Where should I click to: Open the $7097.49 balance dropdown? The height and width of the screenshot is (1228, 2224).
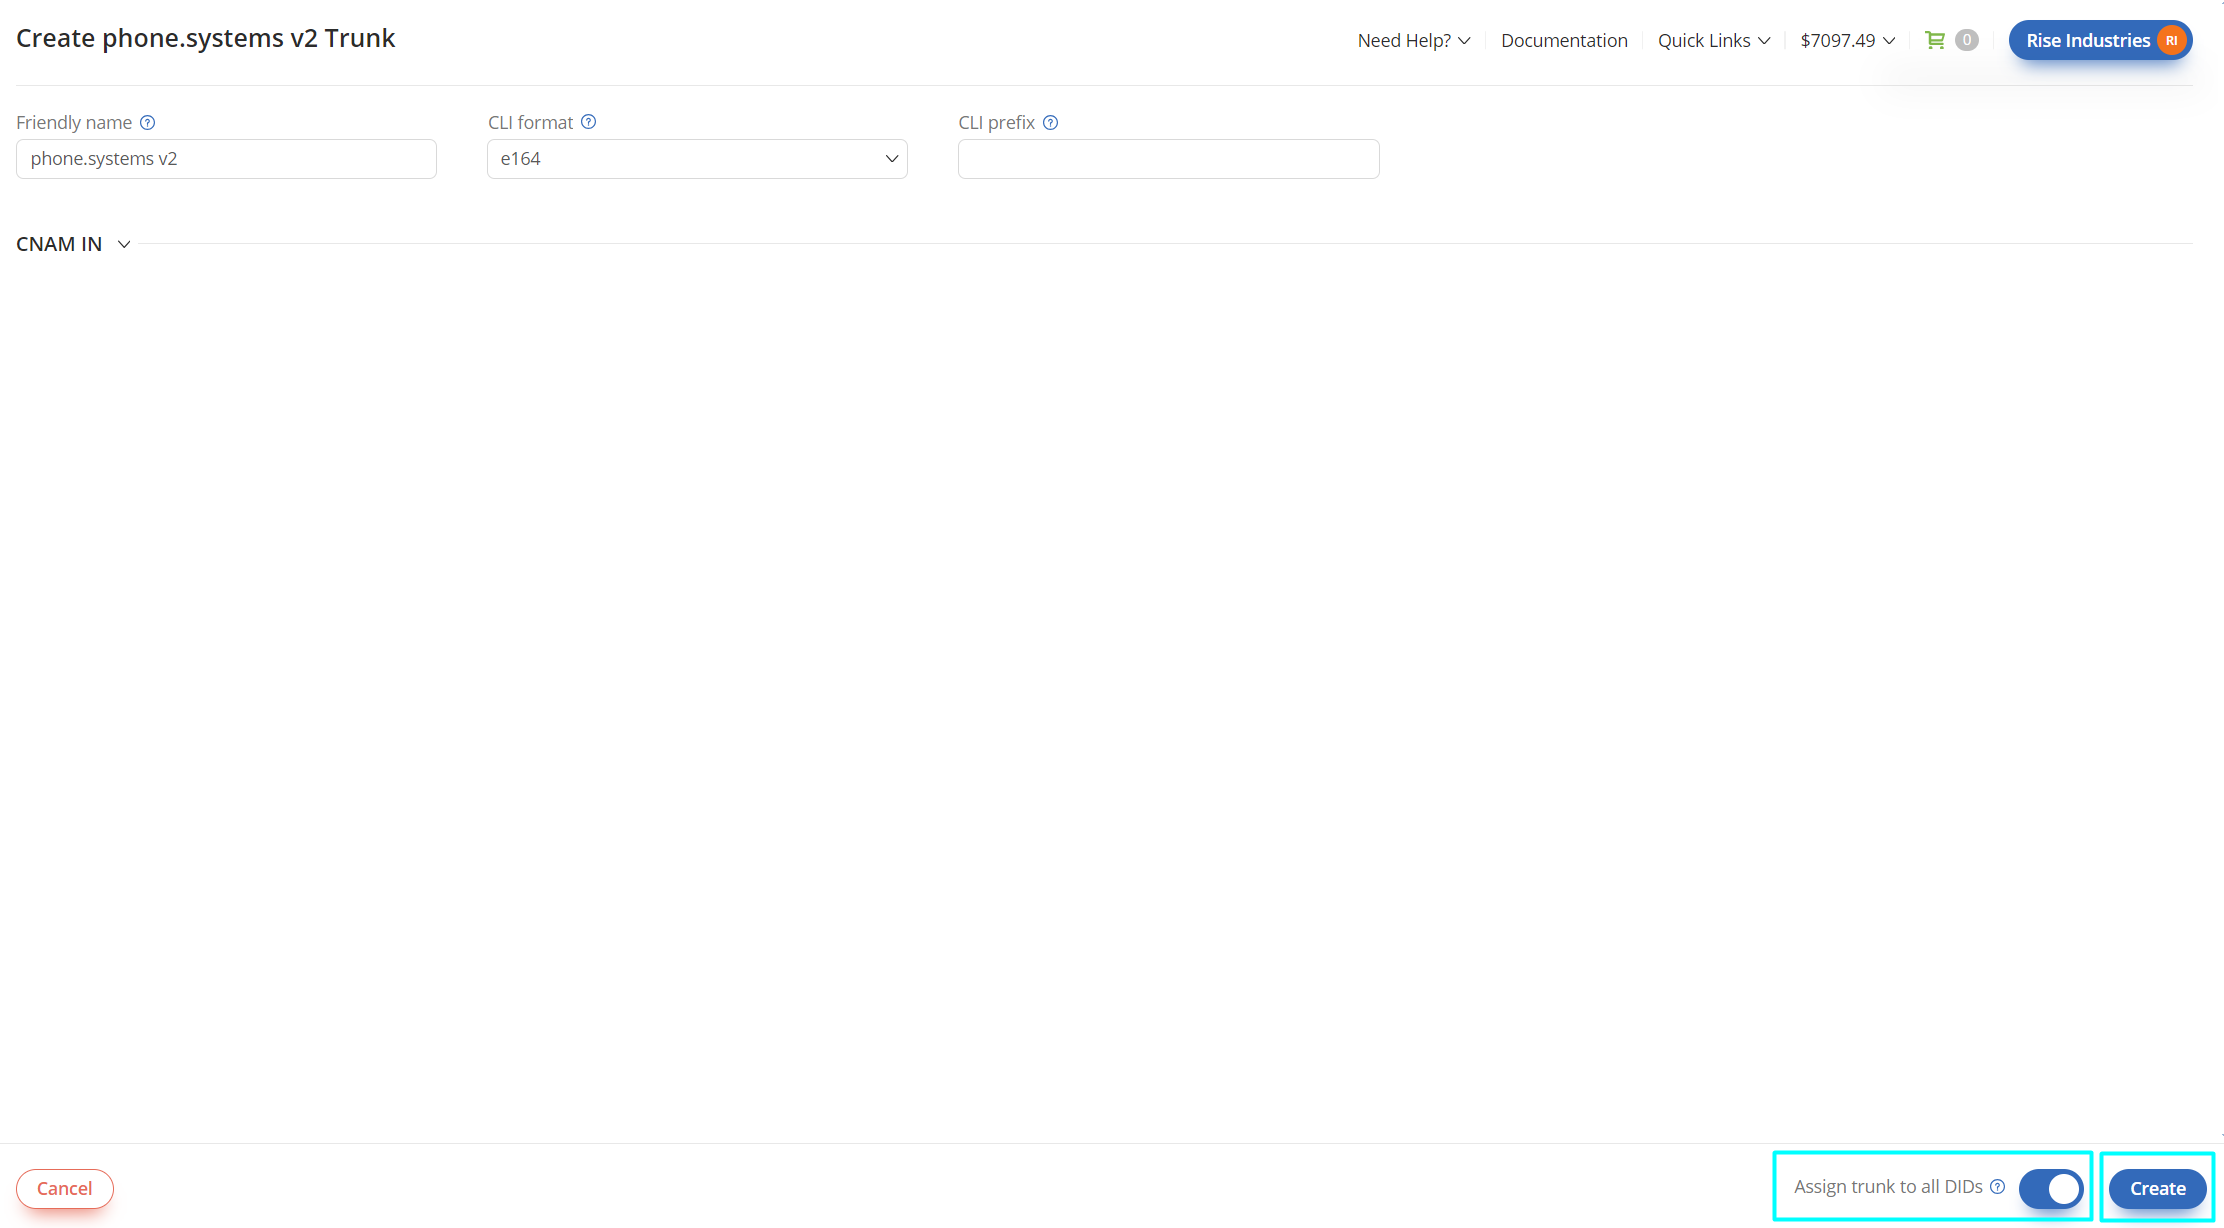[x=1848, y=41]
